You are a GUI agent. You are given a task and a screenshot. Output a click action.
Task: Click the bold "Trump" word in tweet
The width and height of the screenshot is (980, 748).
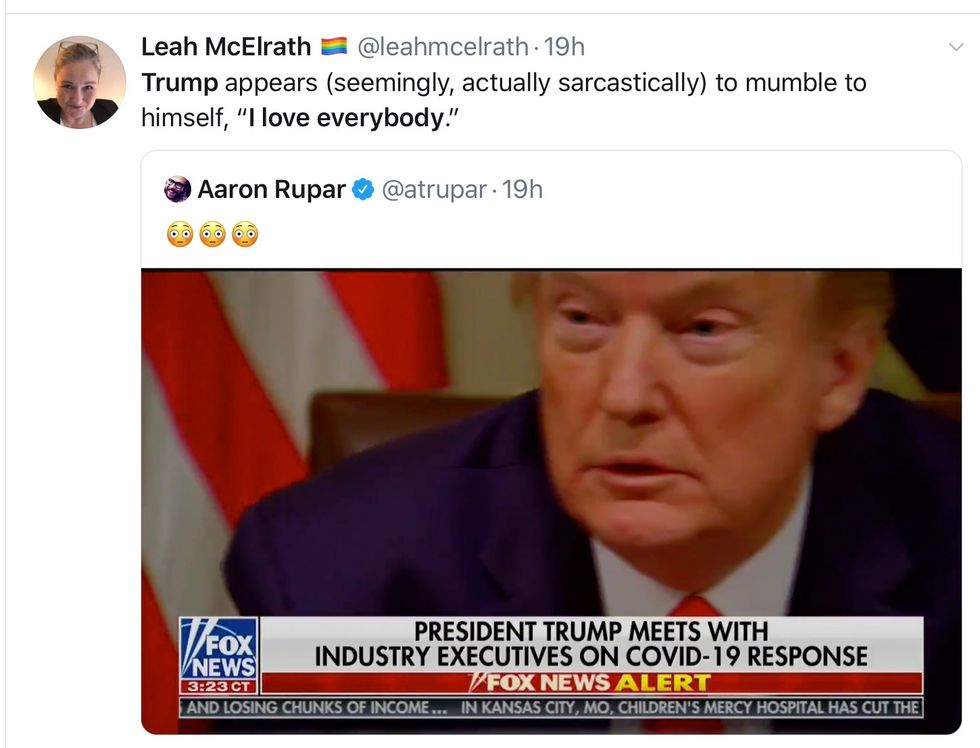[180, 82]
